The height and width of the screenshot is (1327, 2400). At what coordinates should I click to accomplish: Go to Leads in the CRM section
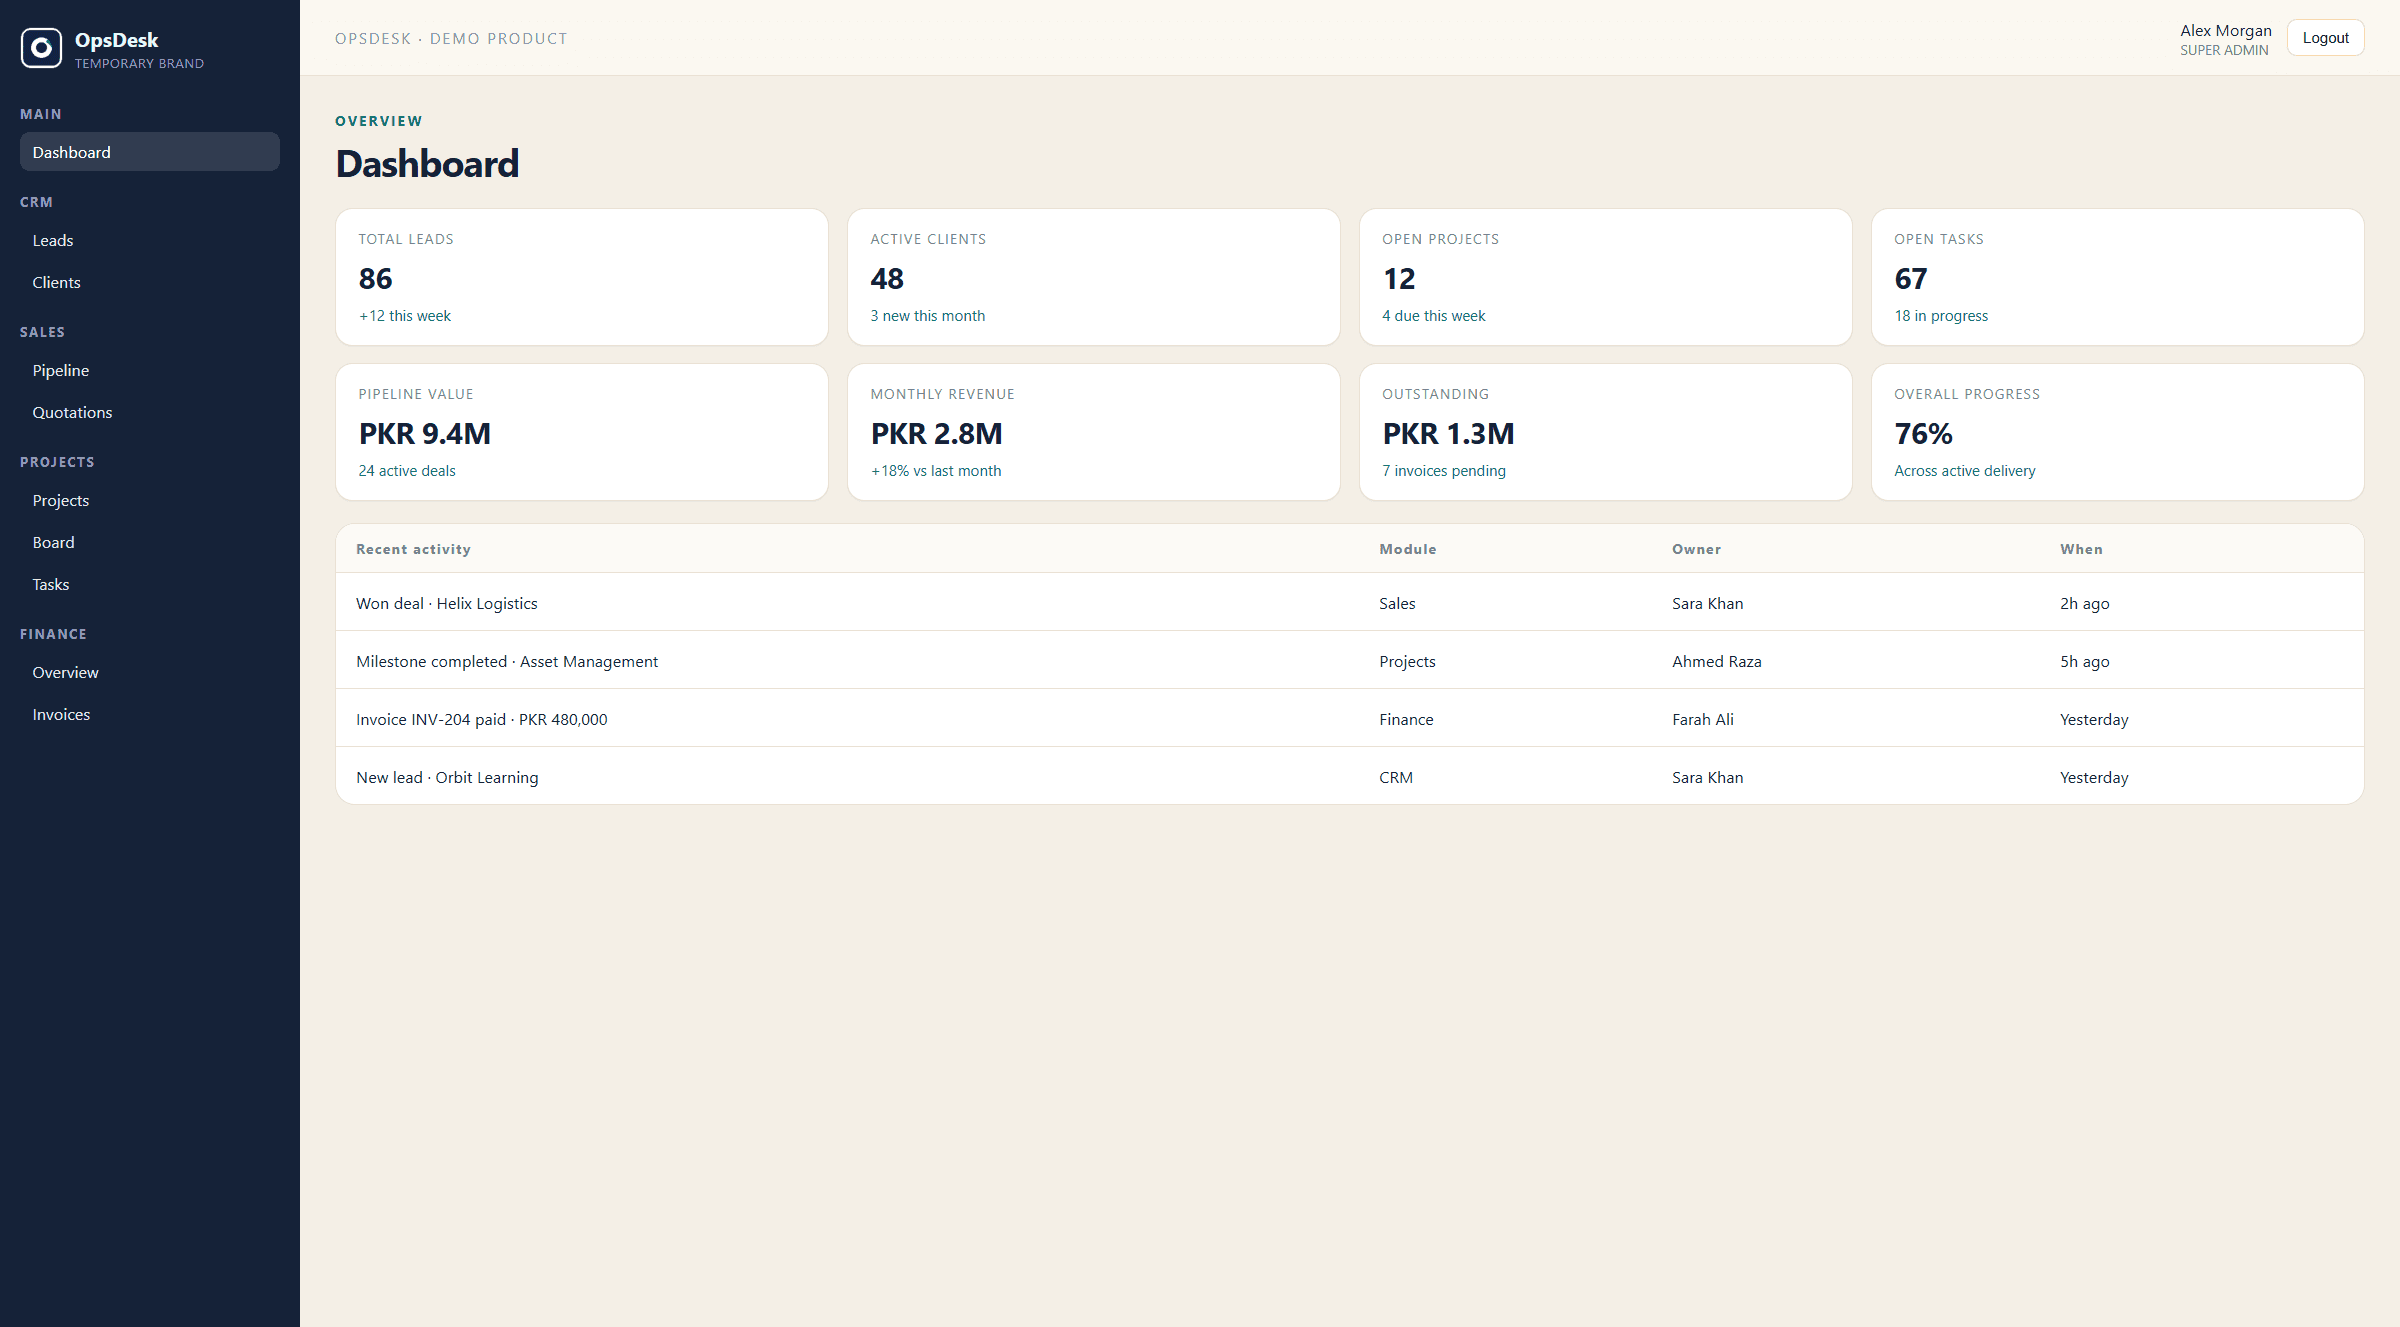pos(150,240)
